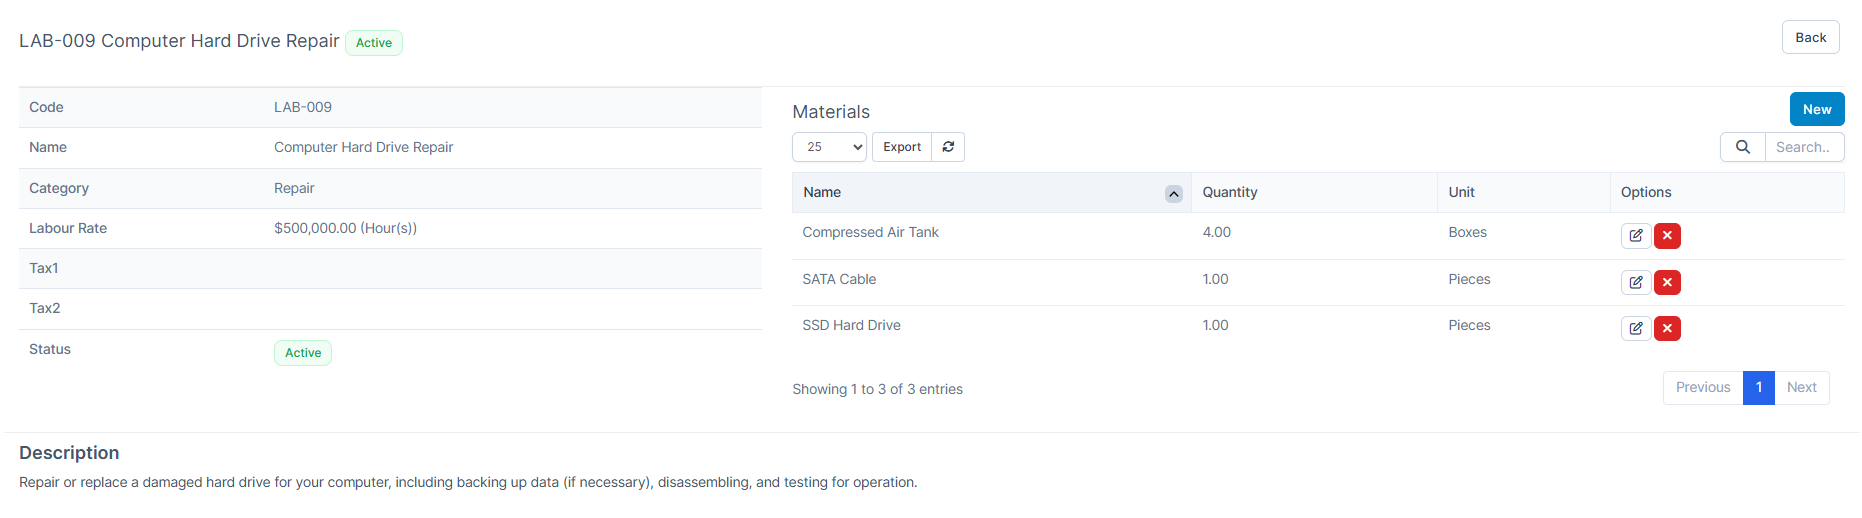
Task: Click the search magnifier icon
Action: [x=1742, y=147]
